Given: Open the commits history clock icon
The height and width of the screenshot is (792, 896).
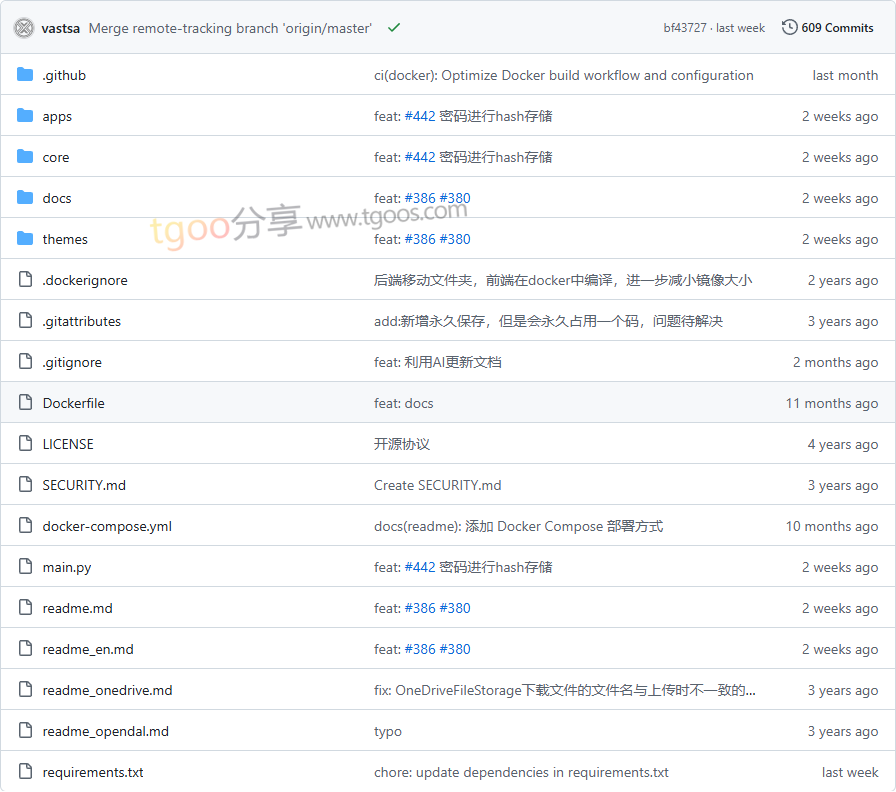Looking at the screenshot, I should [789, 28].
